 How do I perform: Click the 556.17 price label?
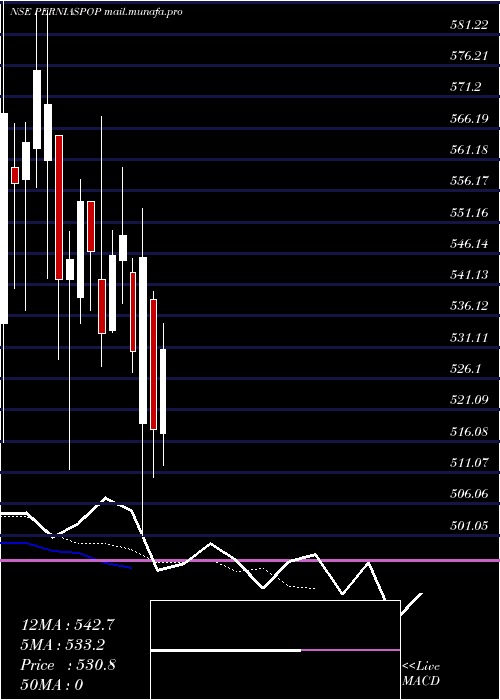coord(469,181)
